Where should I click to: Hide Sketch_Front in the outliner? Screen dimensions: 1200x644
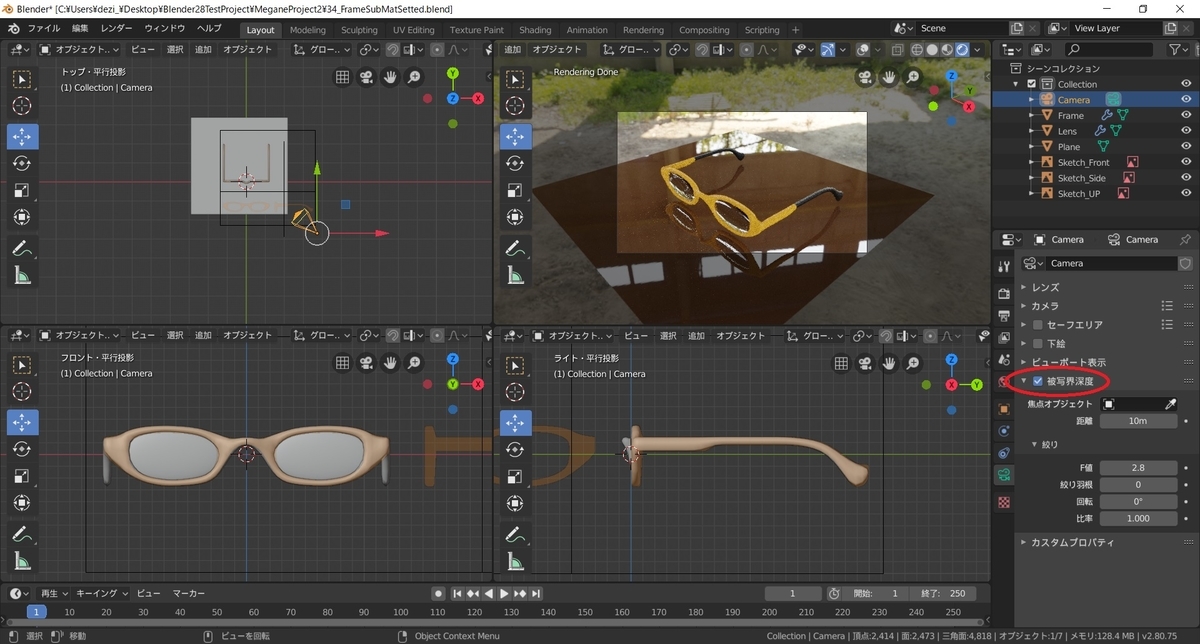tap(1186, 162)
